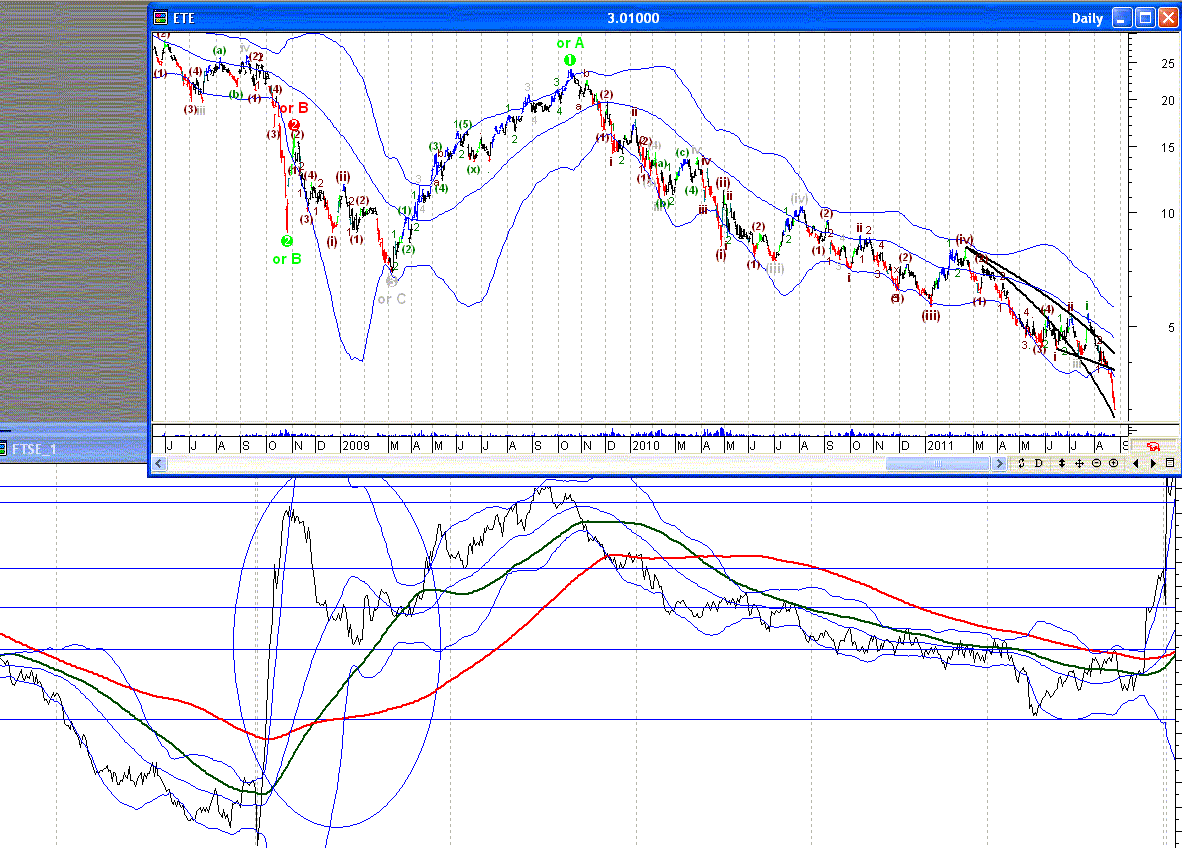This screenshot has height=848, width=1182.
Task: Step chart forward with right triangle
Action: (x=1153, y=463)
